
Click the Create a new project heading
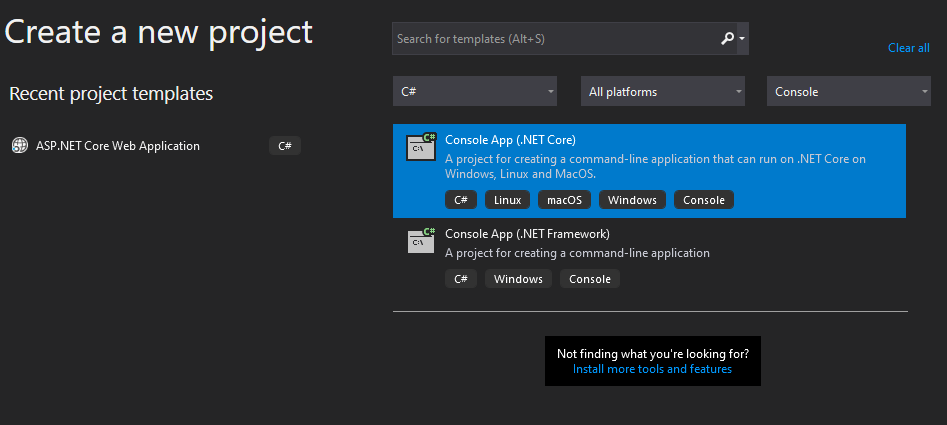pyautogui.click(x=158, y=33)
